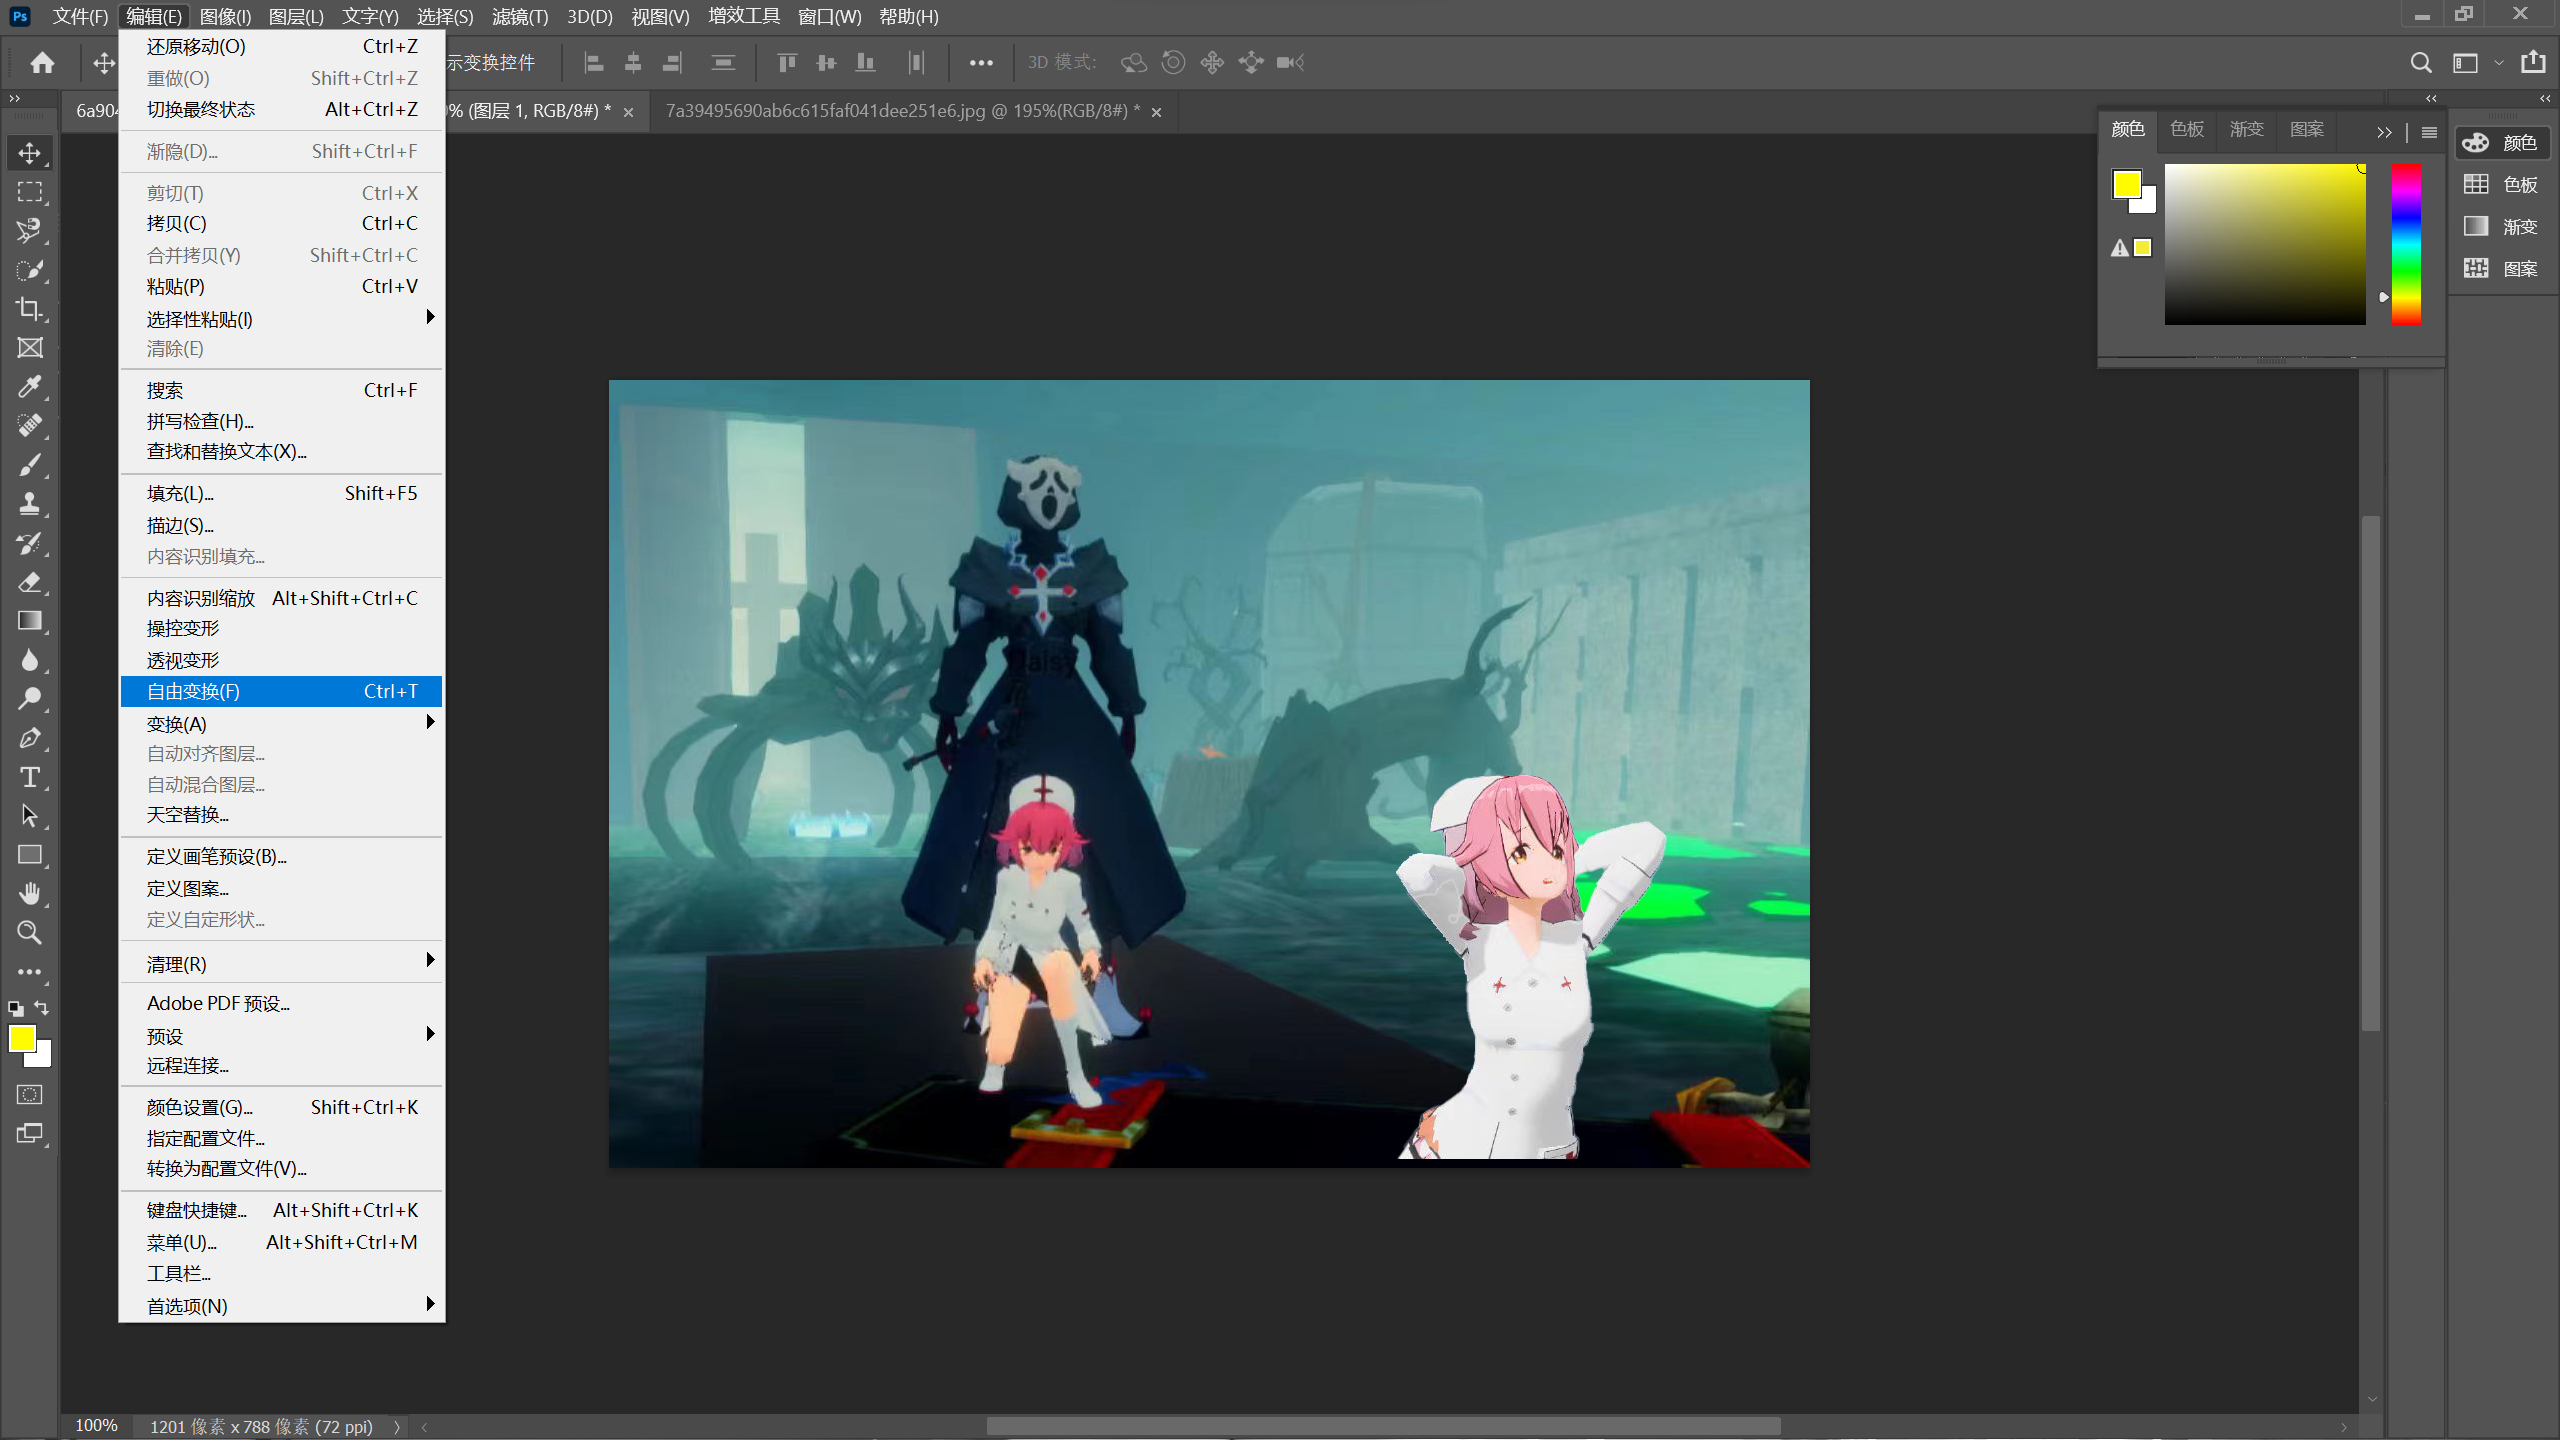2560x1440 pixels.
Task: Select the Gradient tool
Action: (x=29, y=621)
